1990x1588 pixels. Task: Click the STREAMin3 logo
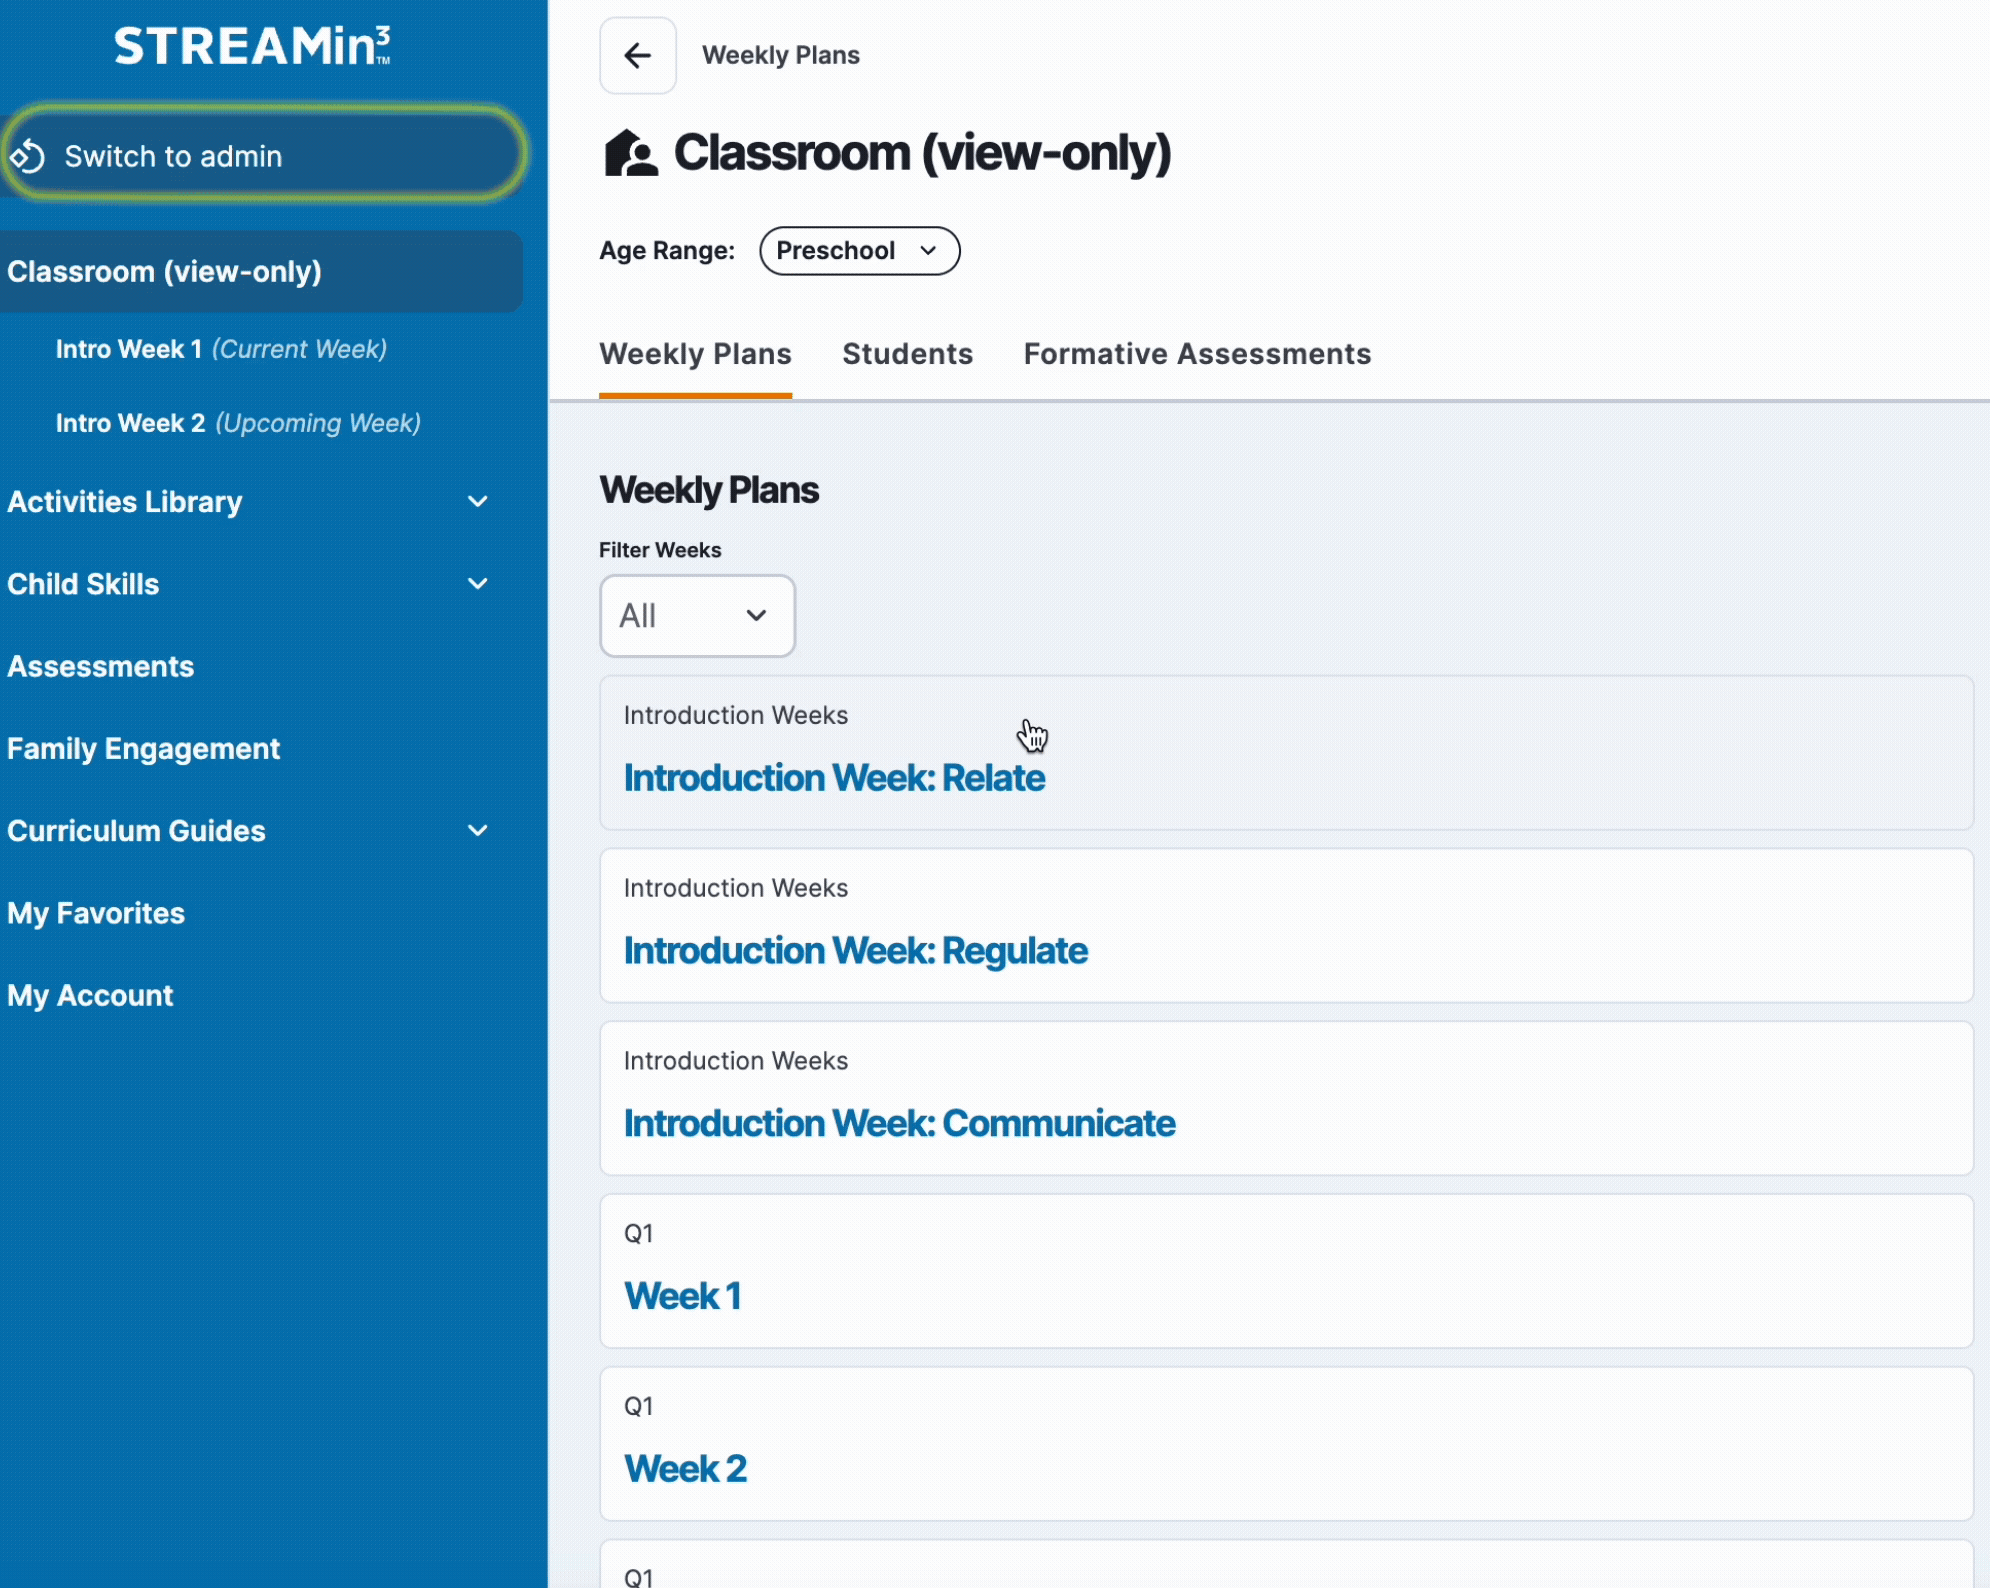(x=252, y=46)
